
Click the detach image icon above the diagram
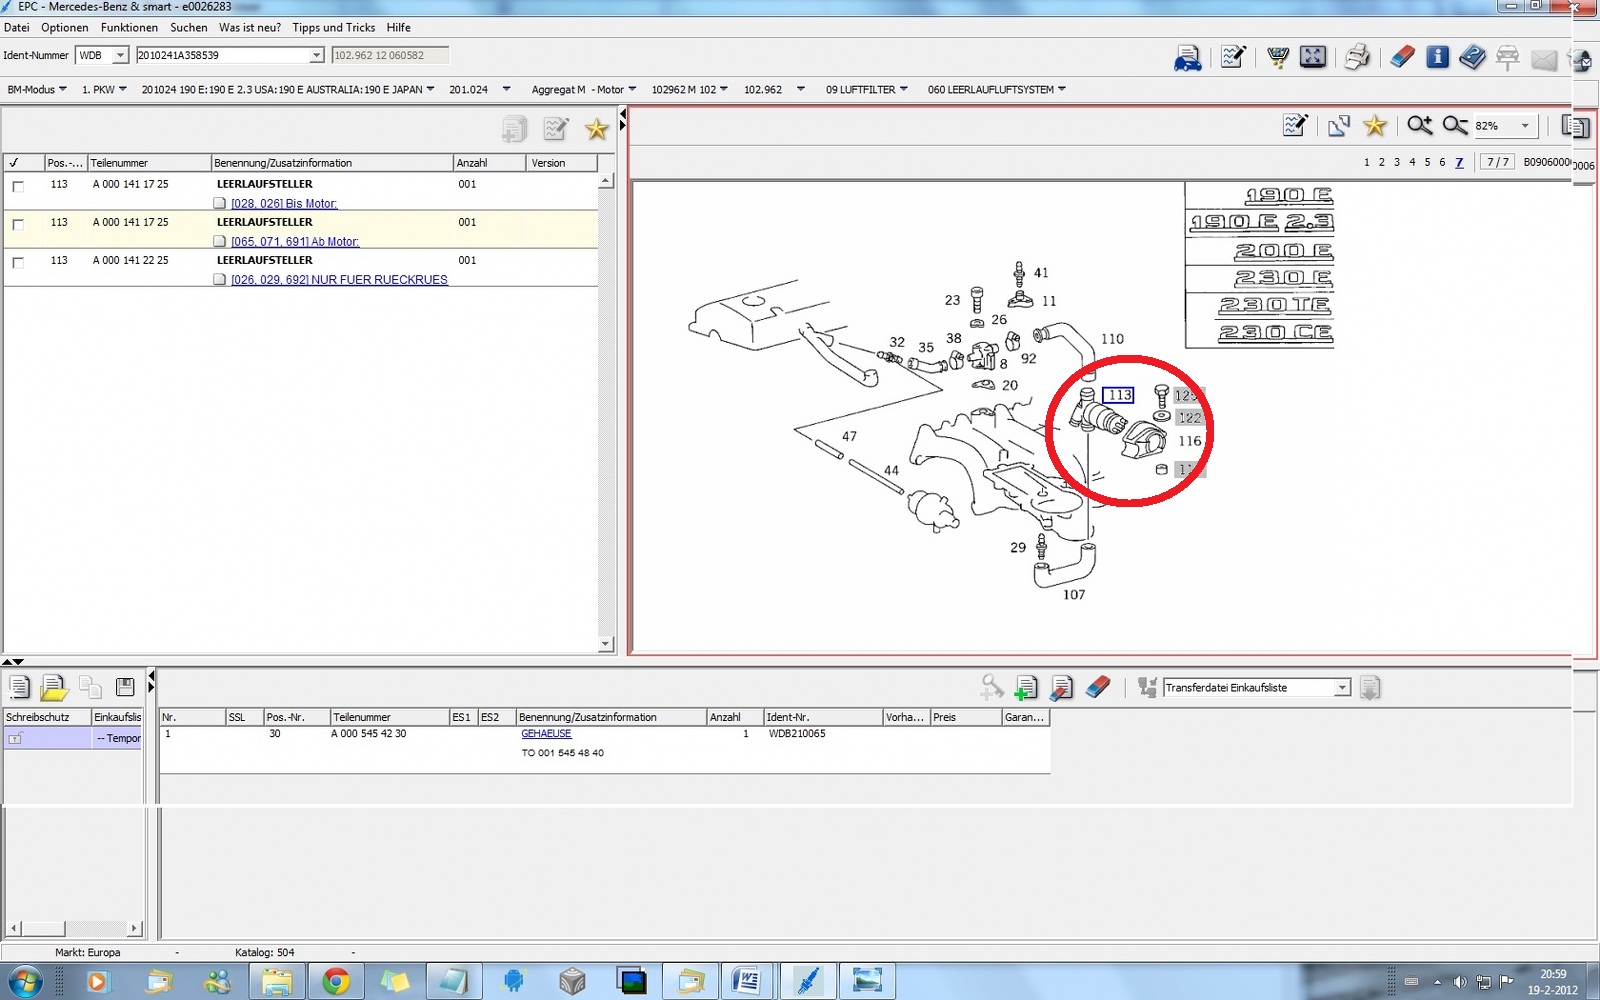tap(1339, 125)
